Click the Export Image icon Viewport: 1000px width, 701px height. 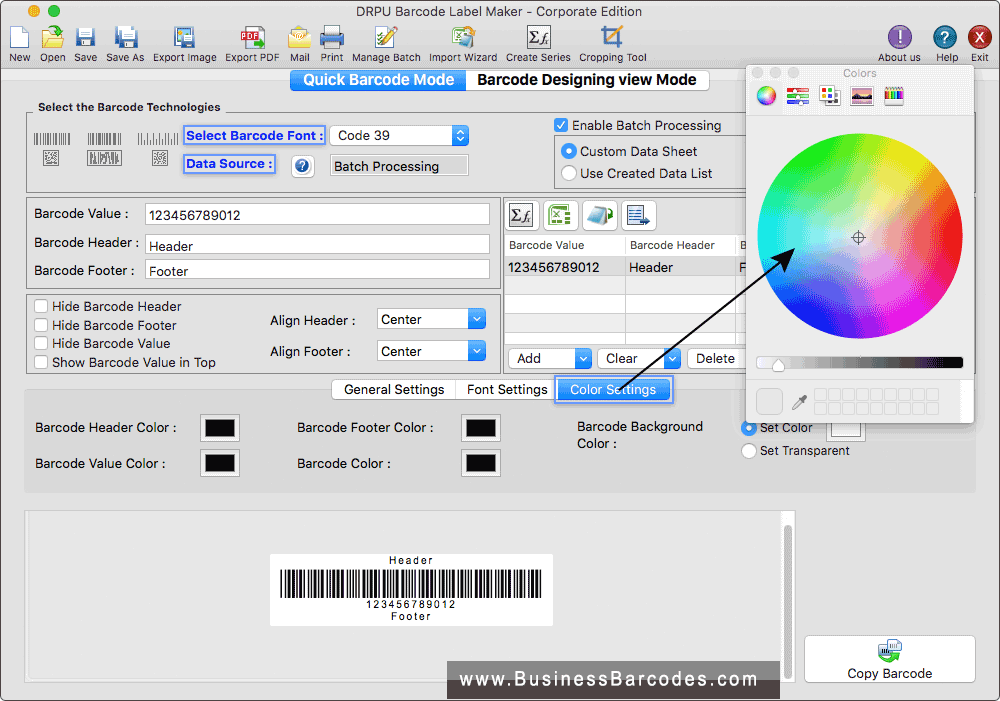184,38
